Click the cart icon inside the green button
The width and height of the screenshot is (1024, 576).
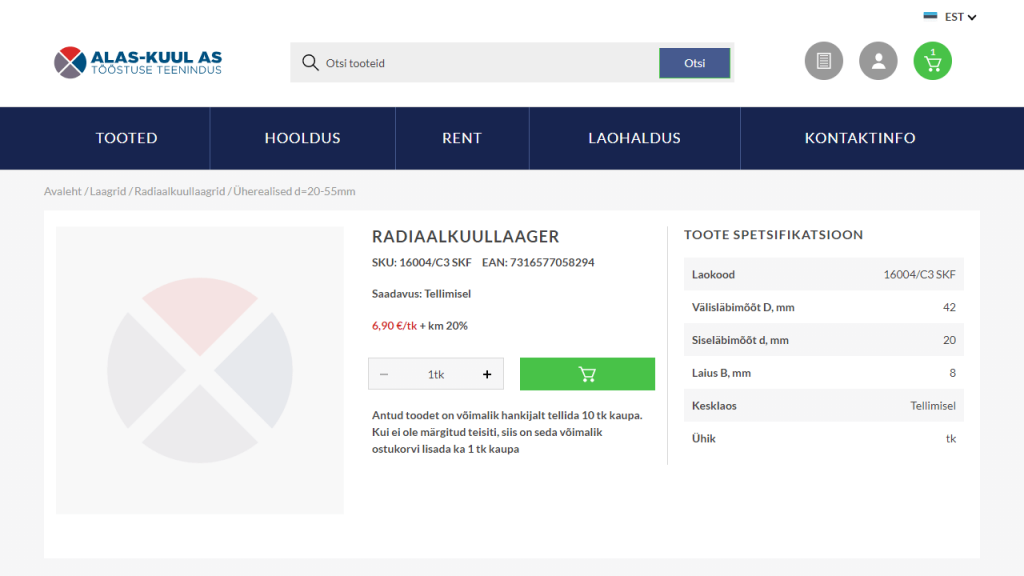tap(587, 373)
